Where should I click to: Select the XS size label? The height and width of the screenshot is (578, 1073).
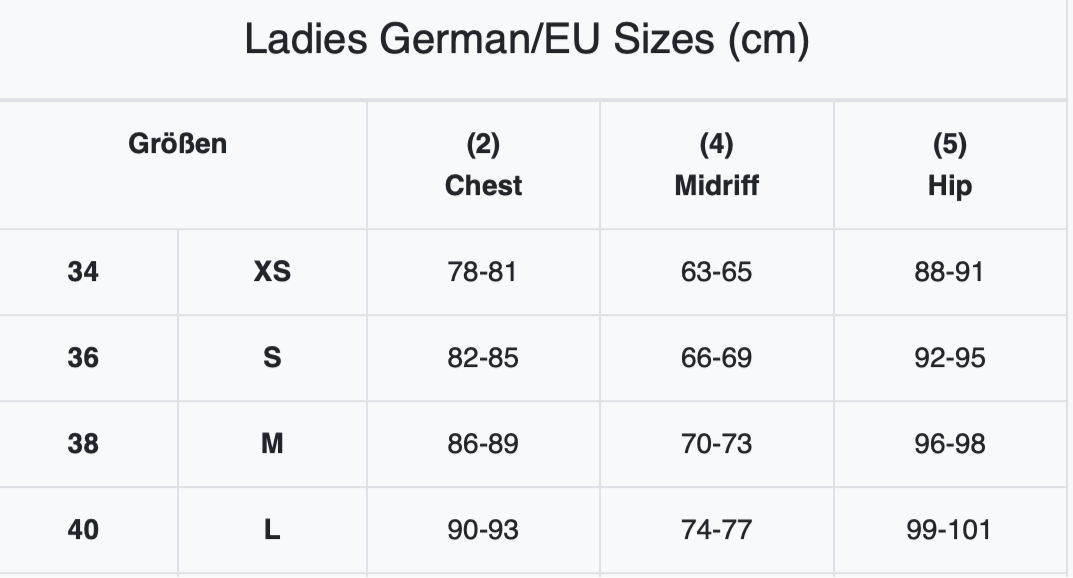[272, 272]
